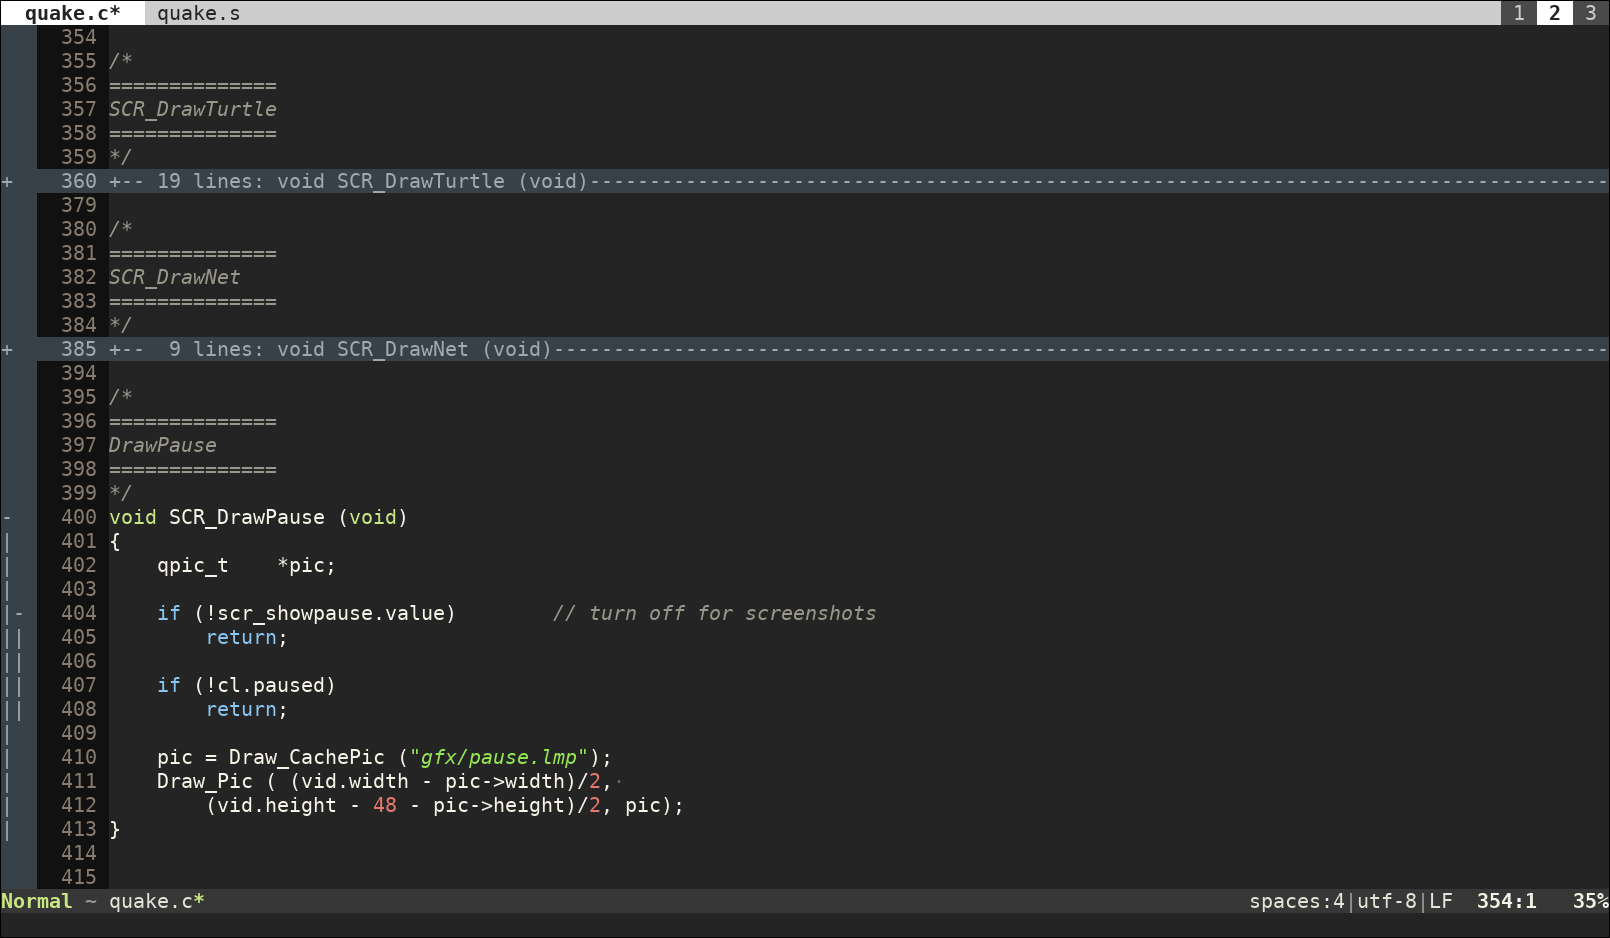
Task: Click the qpic_t type on line 402
Action: 193,565
